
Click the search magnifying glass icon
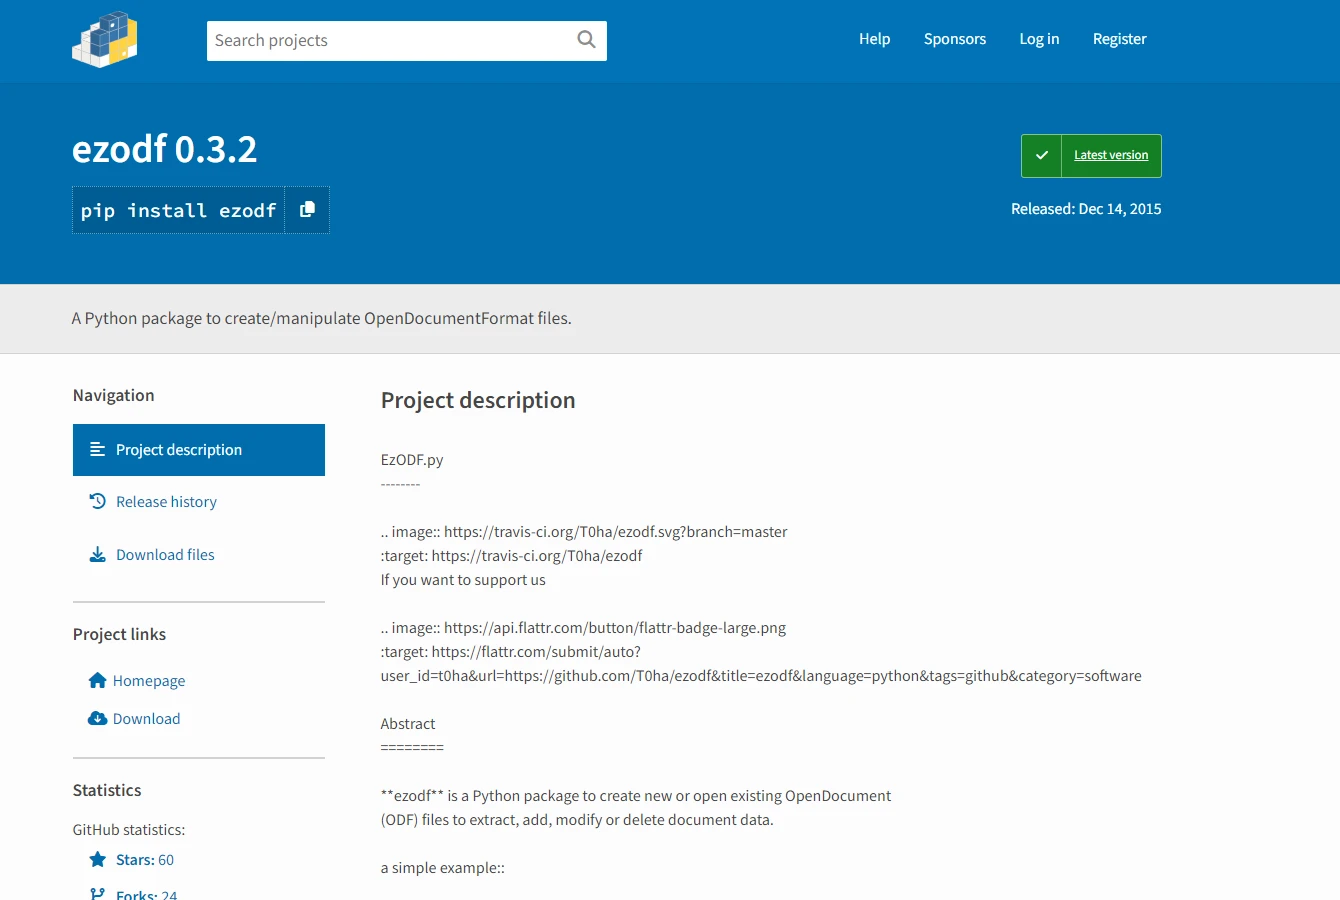point(586,40)
